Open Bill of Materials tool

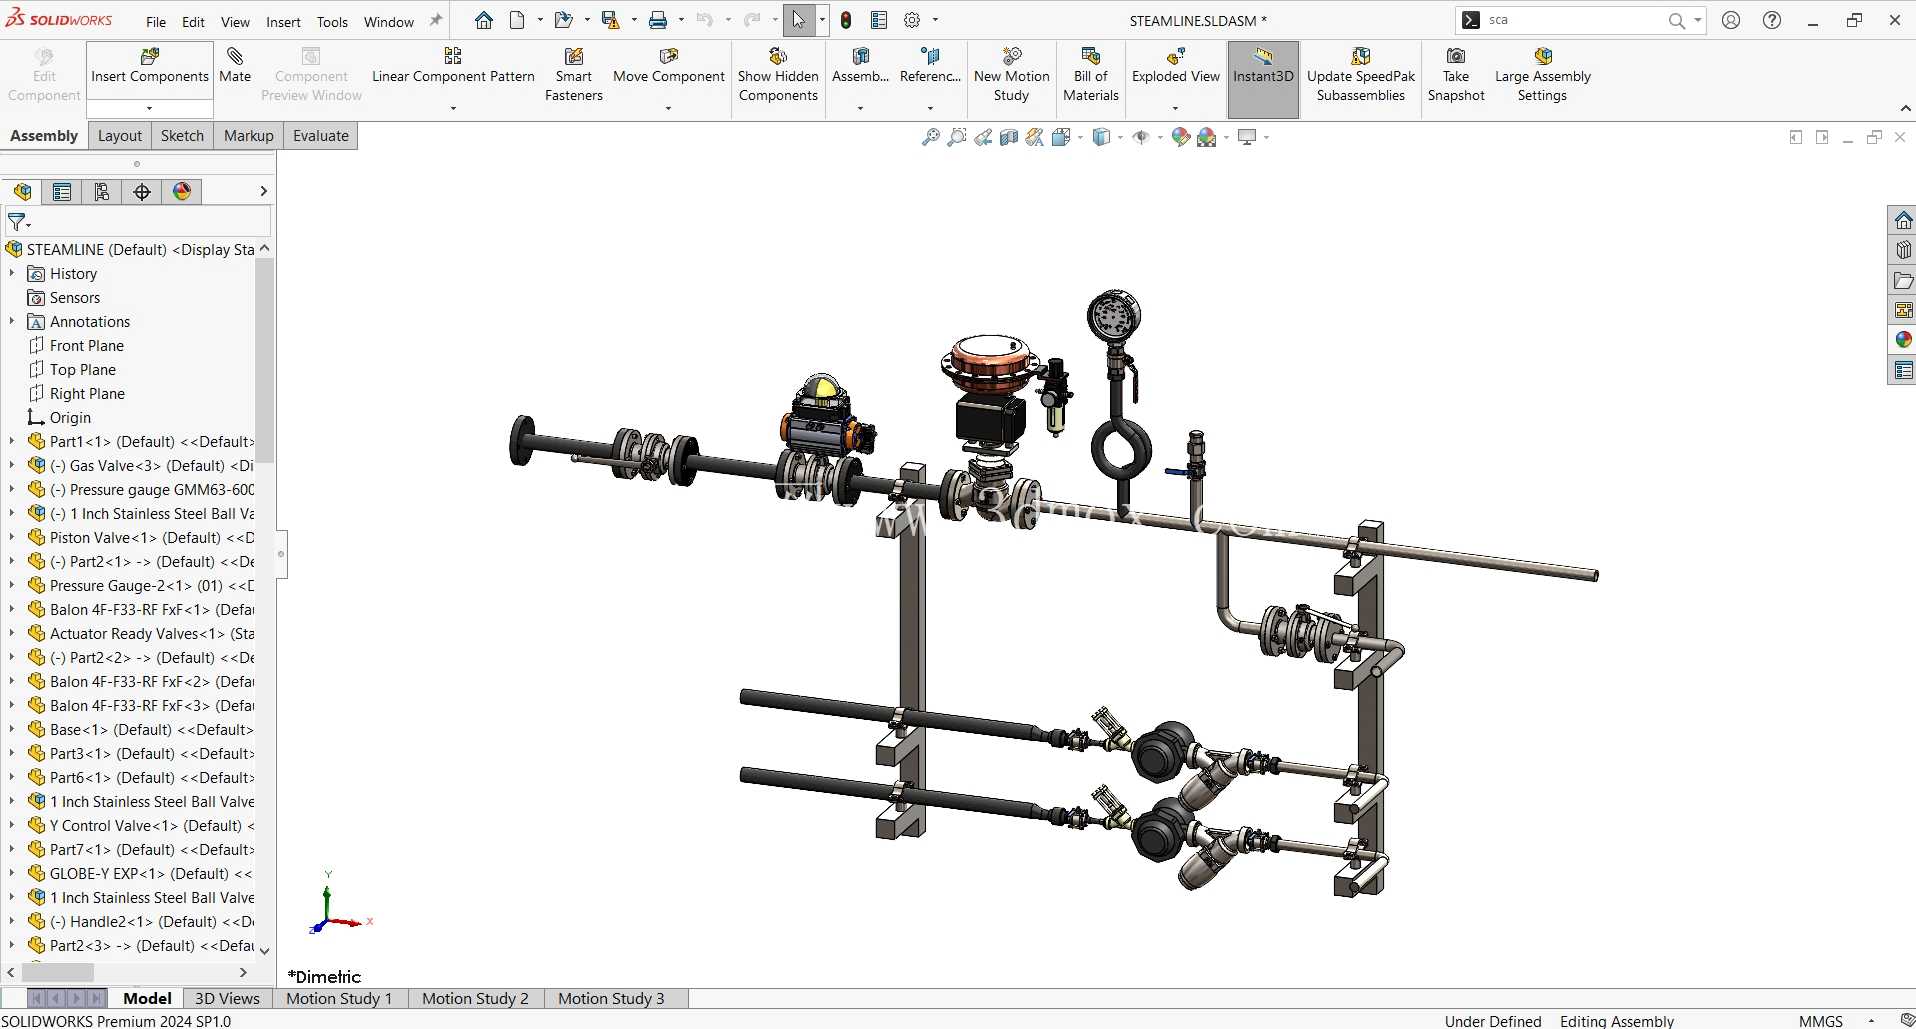(x=1090, y=75)
